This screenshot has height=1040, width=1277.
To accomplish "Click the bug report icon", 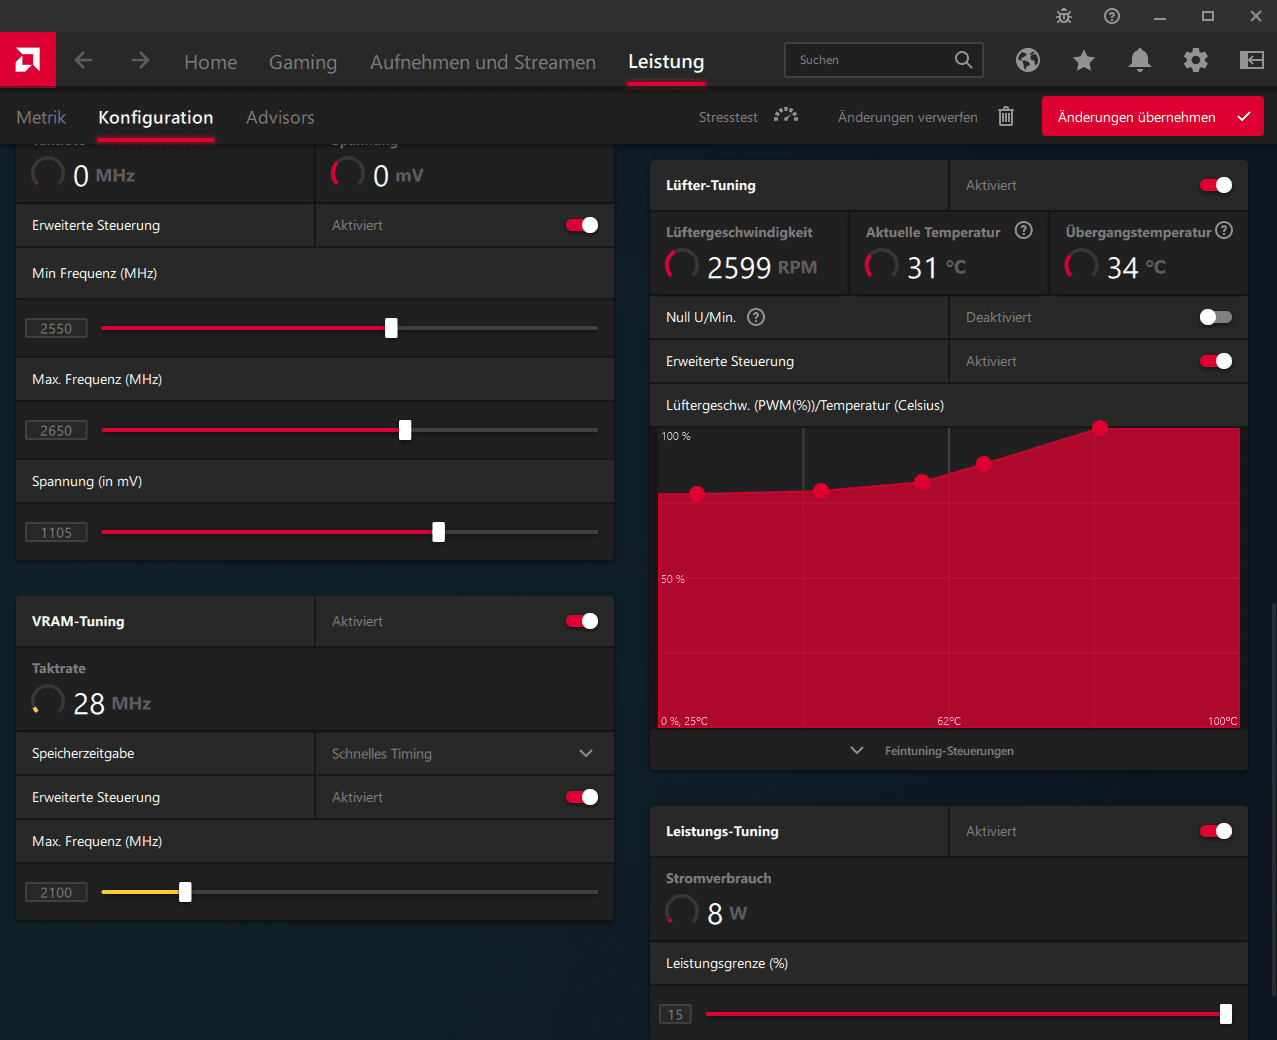I will (x=1064, y=16).
